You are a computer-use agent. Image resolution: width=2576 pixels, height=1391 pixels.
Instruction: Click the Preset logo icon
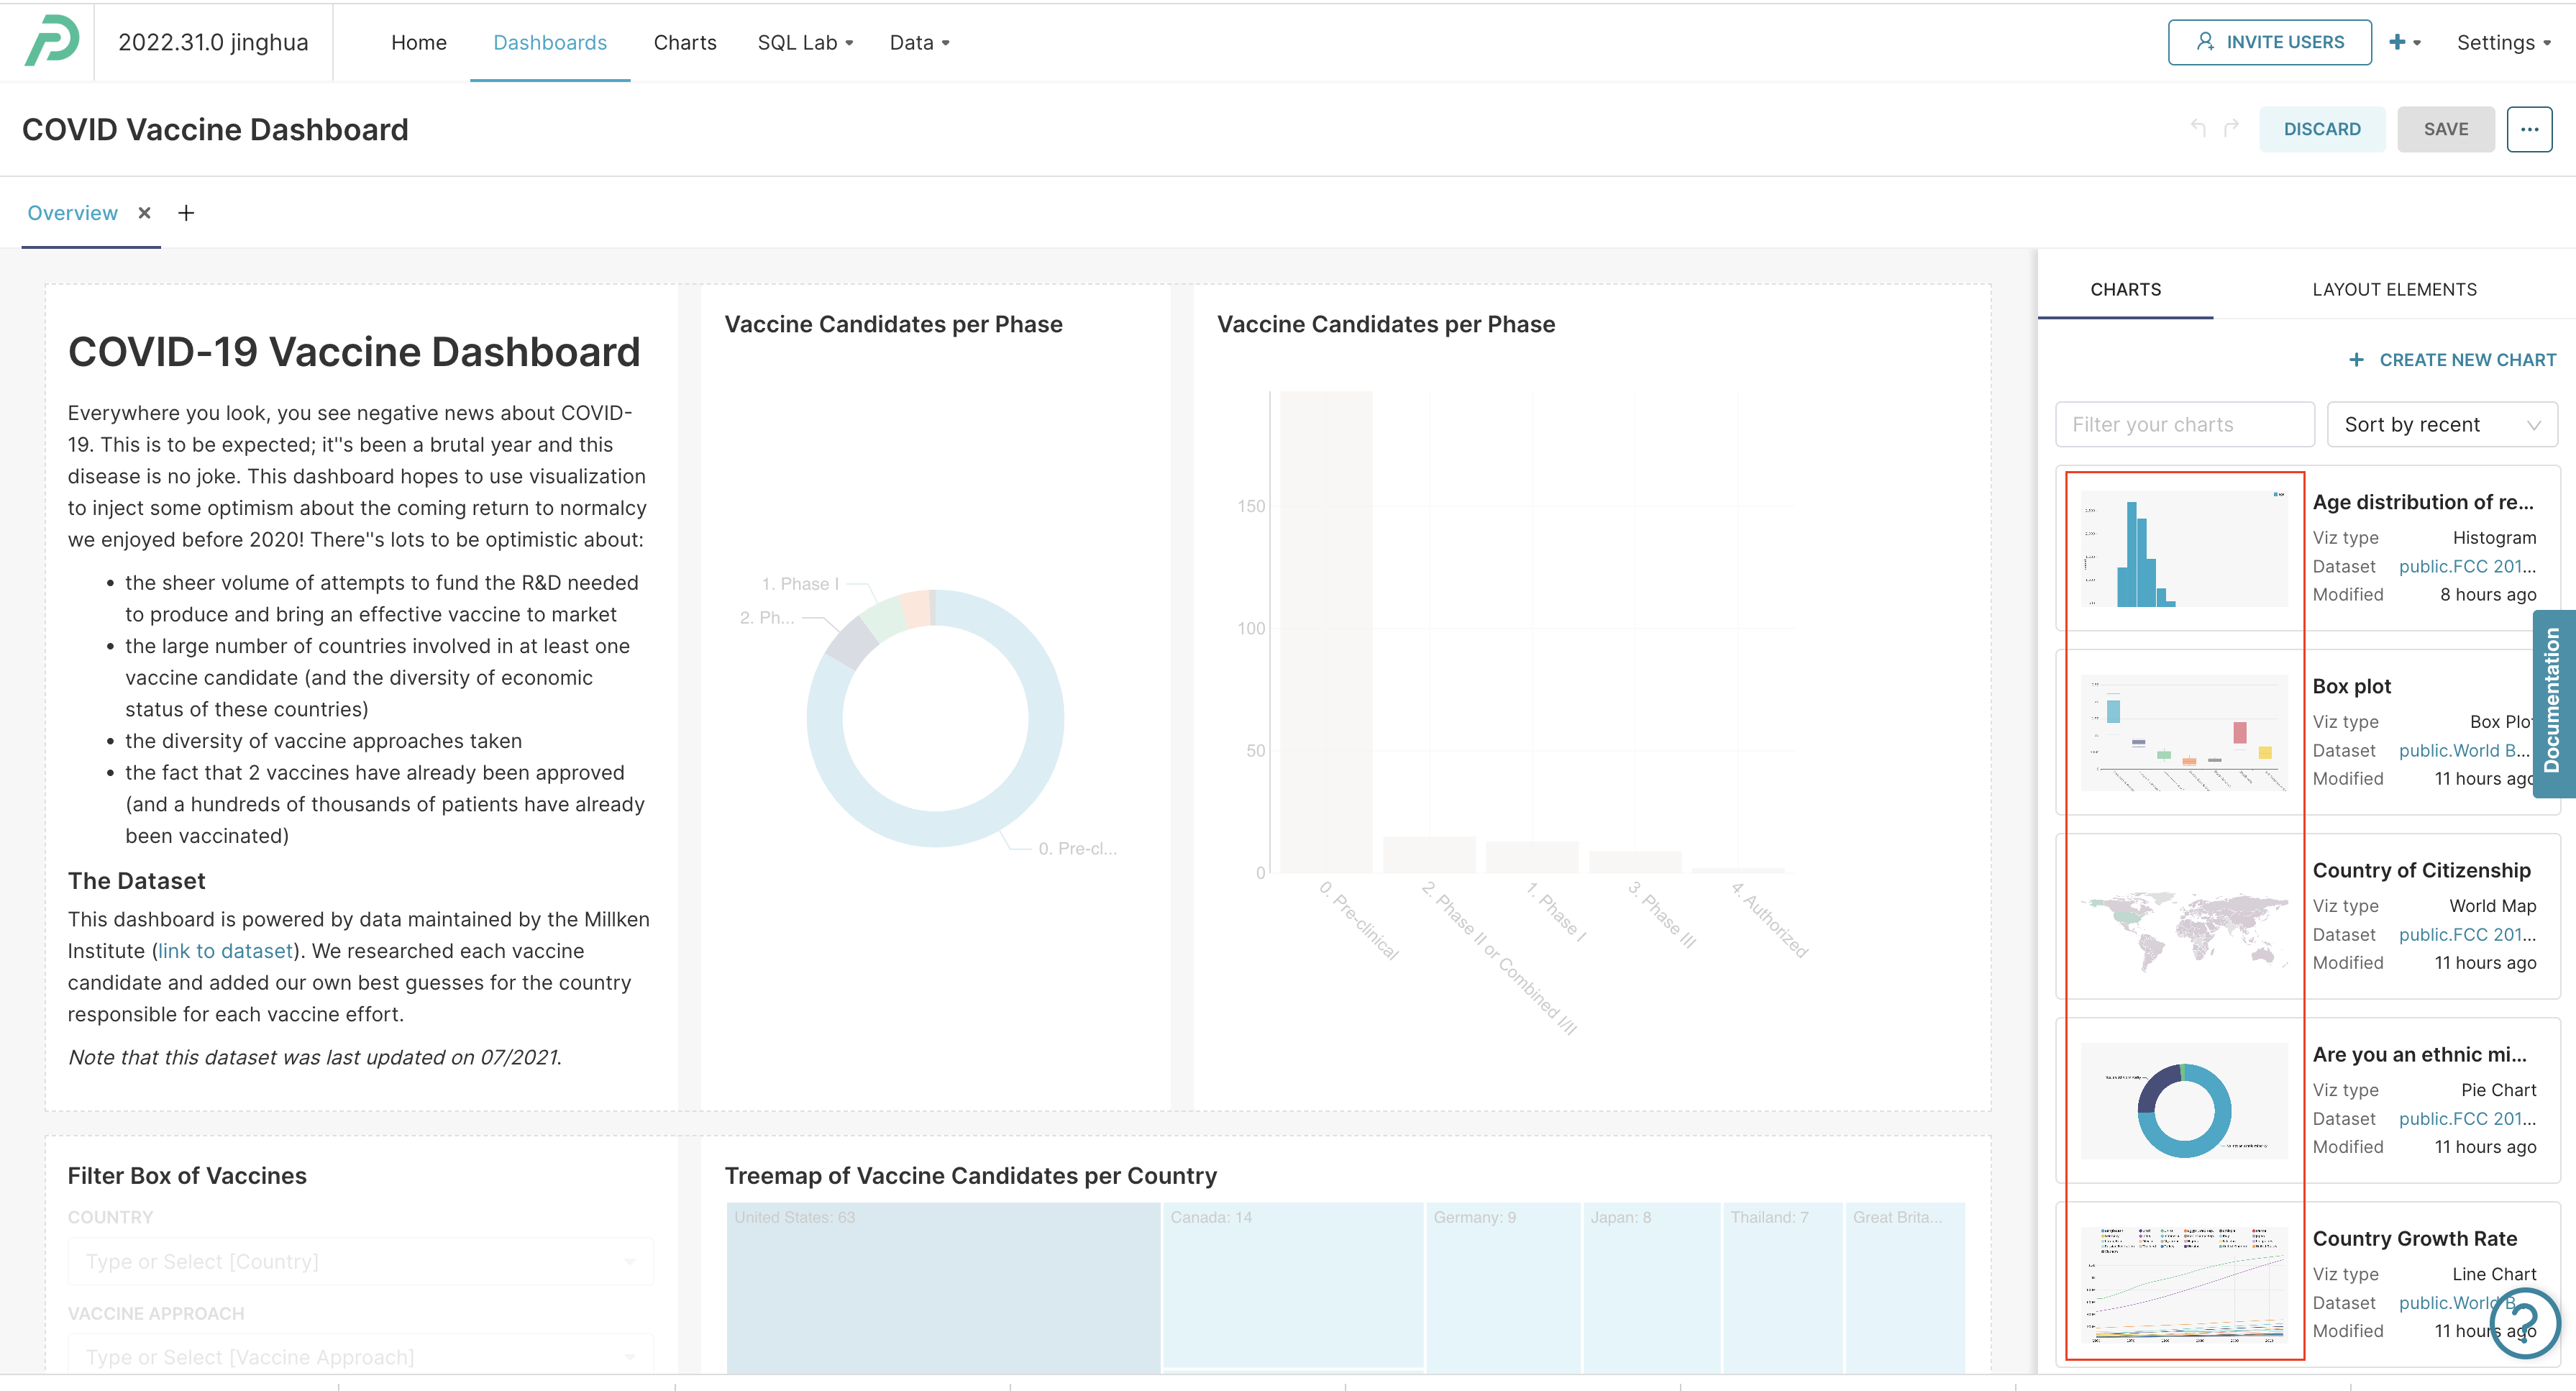pos(51,41)
